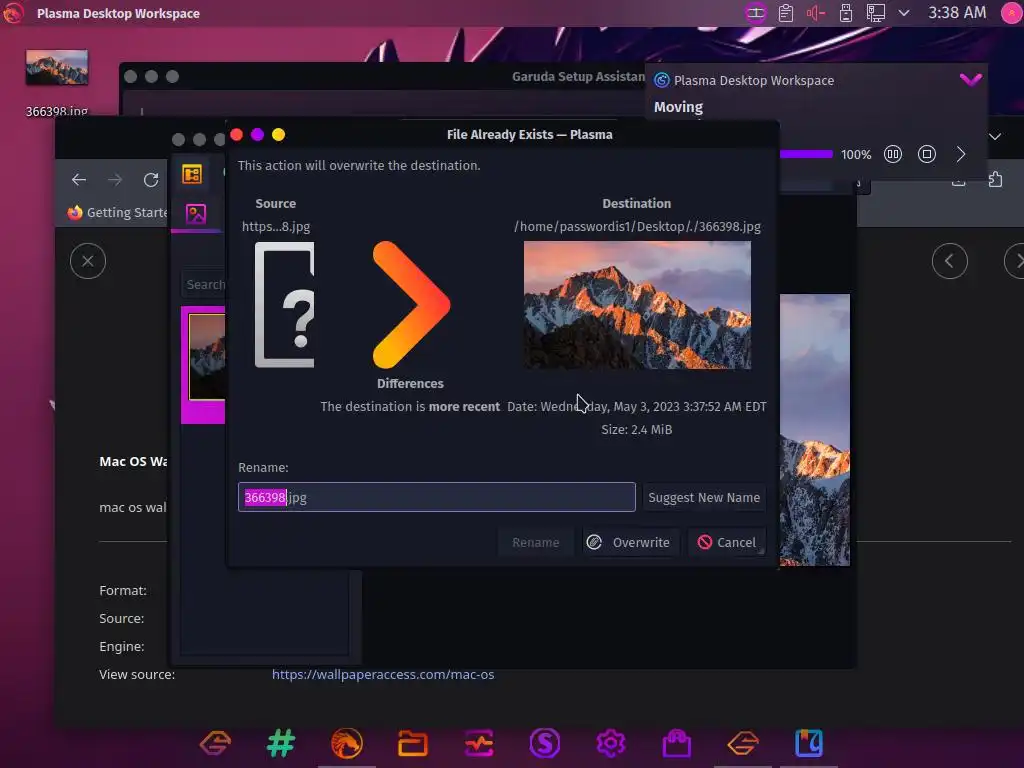Screen dimensions: 1024x768
Task: Open the settings gear icon in the dock
Action: point(611,743)
